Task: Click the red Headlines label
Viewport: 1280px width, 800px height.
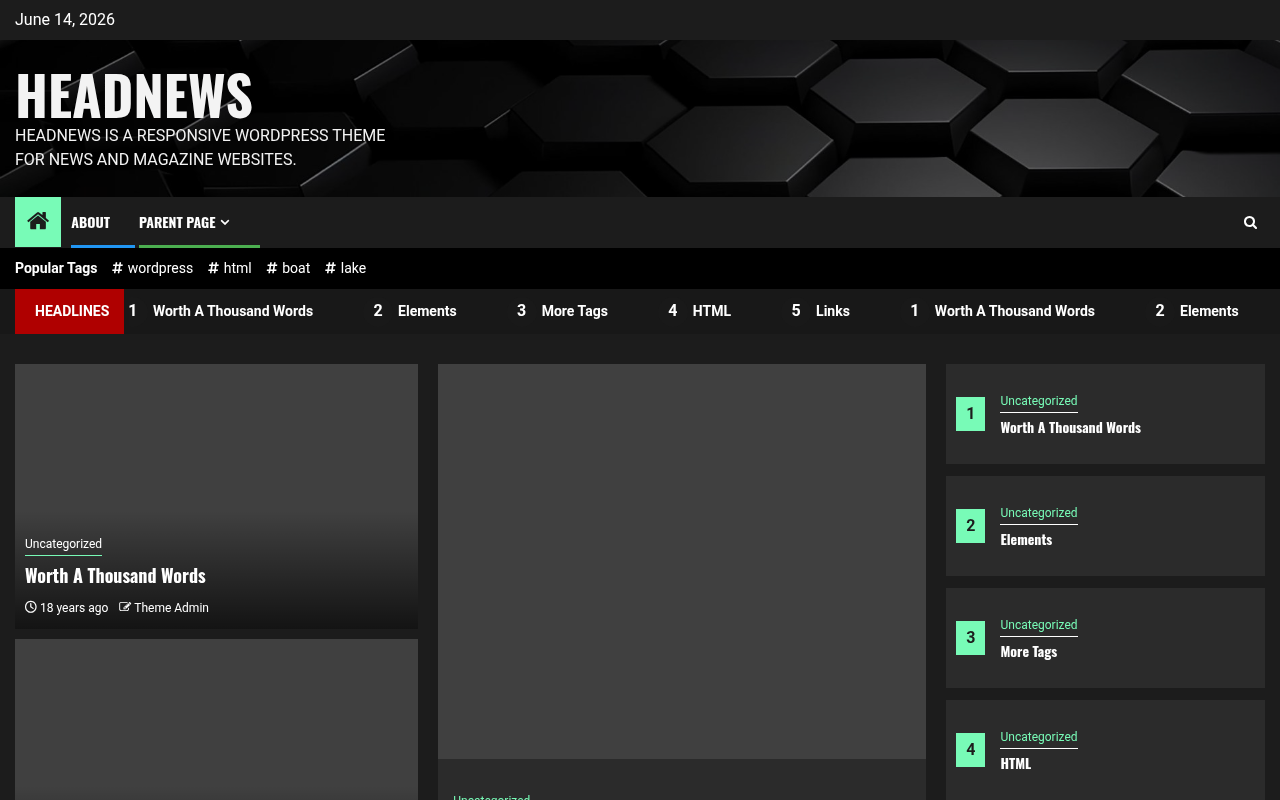Action: pyautogui.click(x=70, y=311)
